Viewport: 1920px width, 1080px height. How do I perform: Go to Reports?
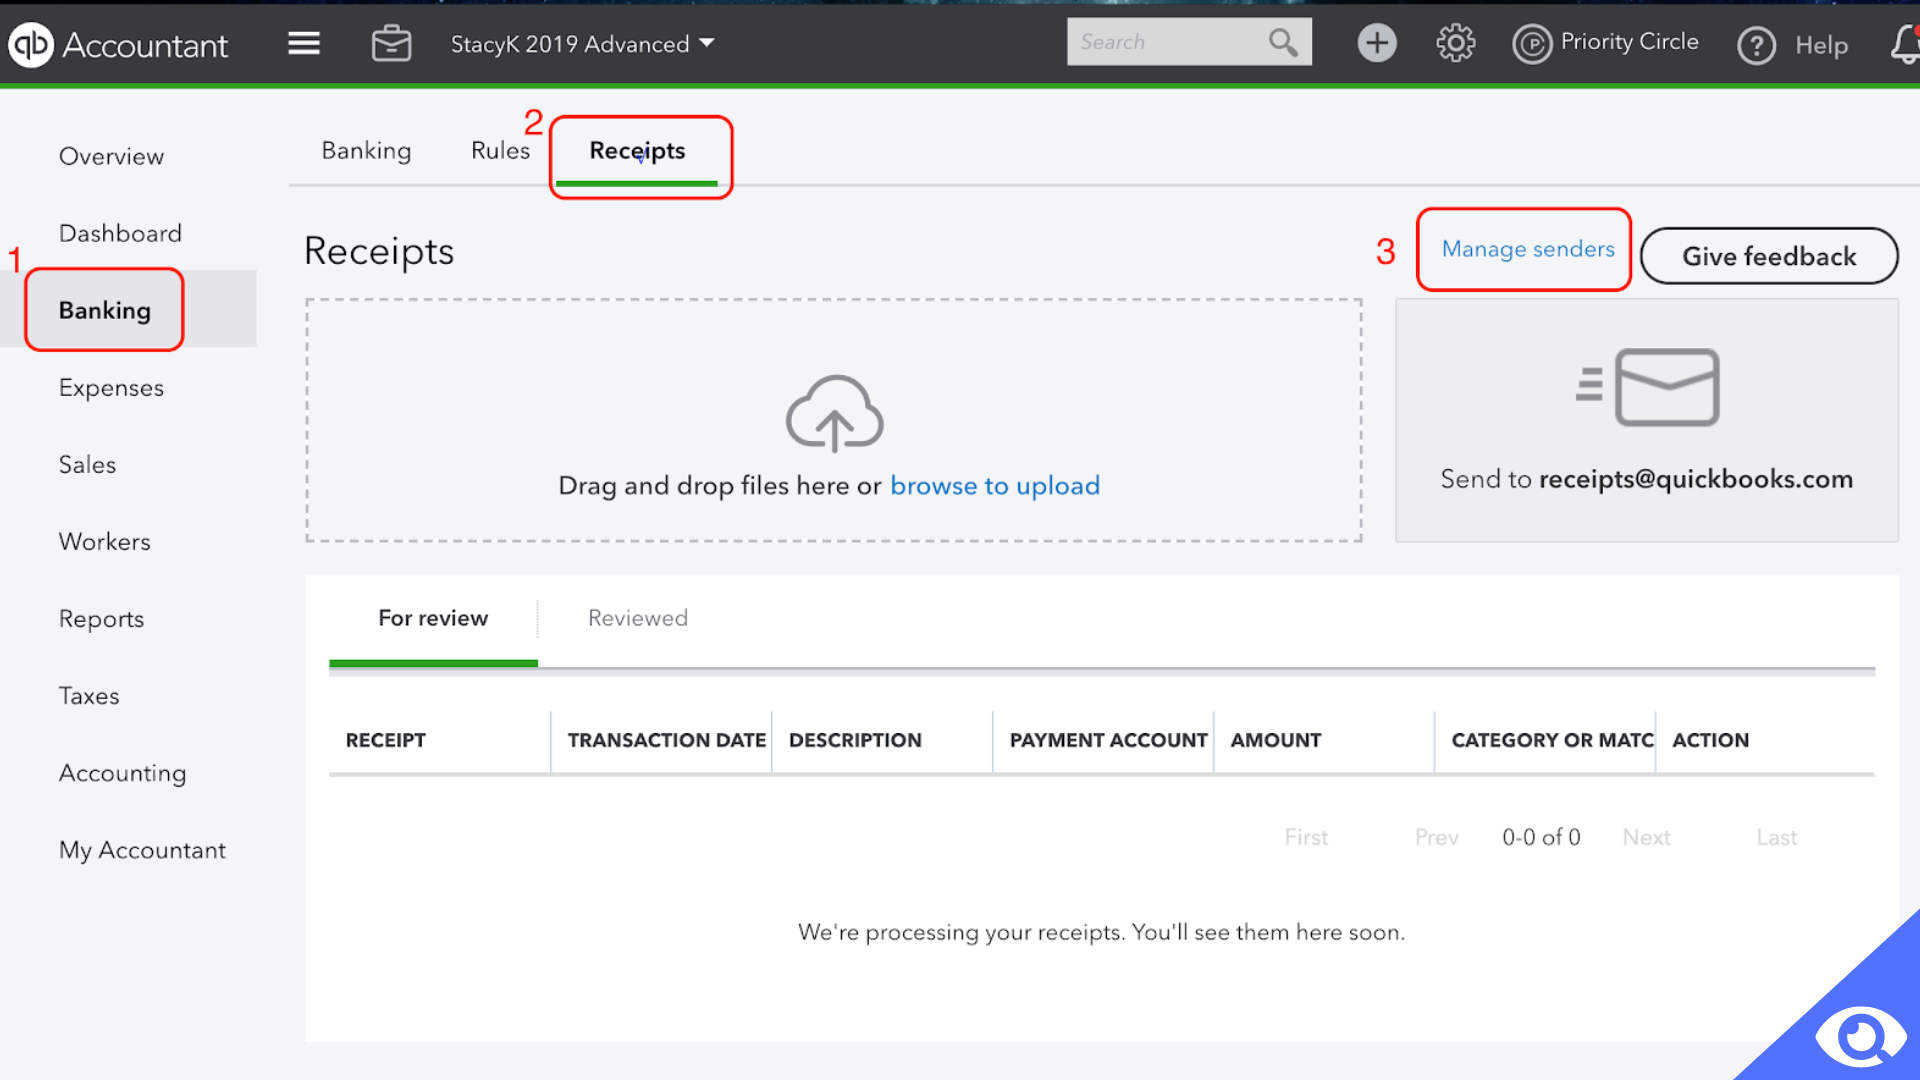101,619
